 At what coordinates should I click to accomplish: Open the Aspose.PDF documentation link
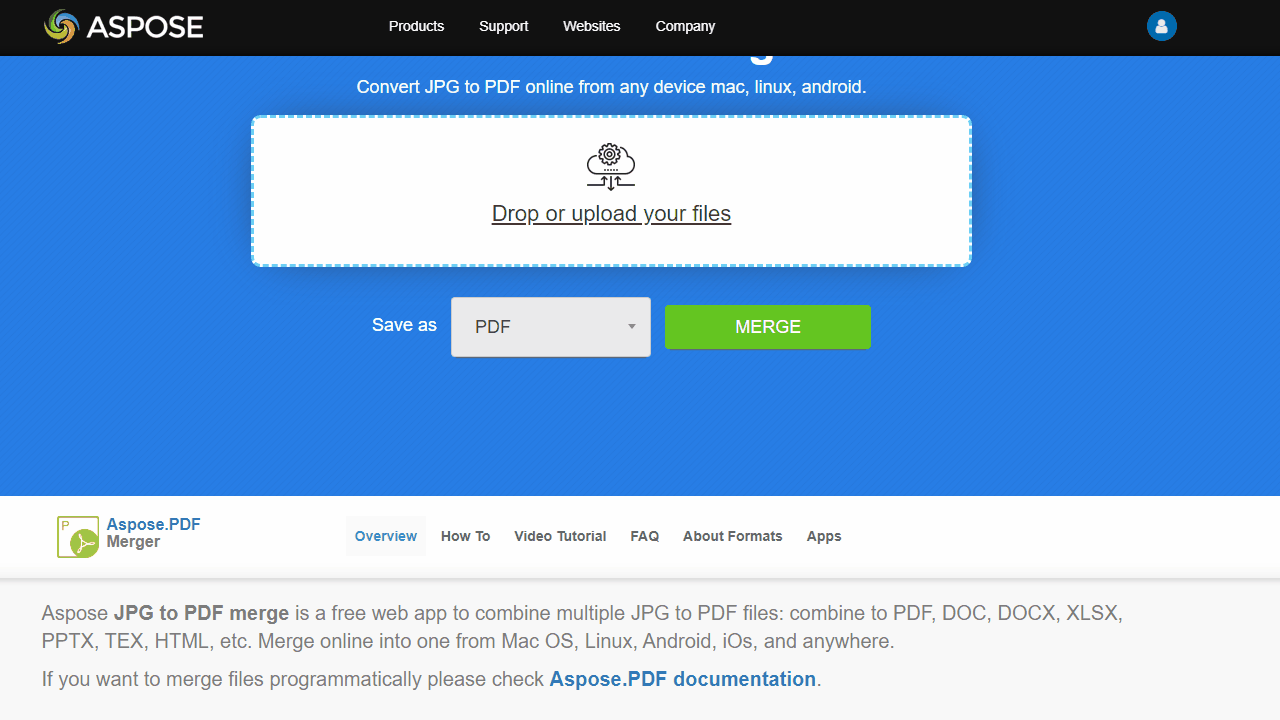tap(682, 679)
